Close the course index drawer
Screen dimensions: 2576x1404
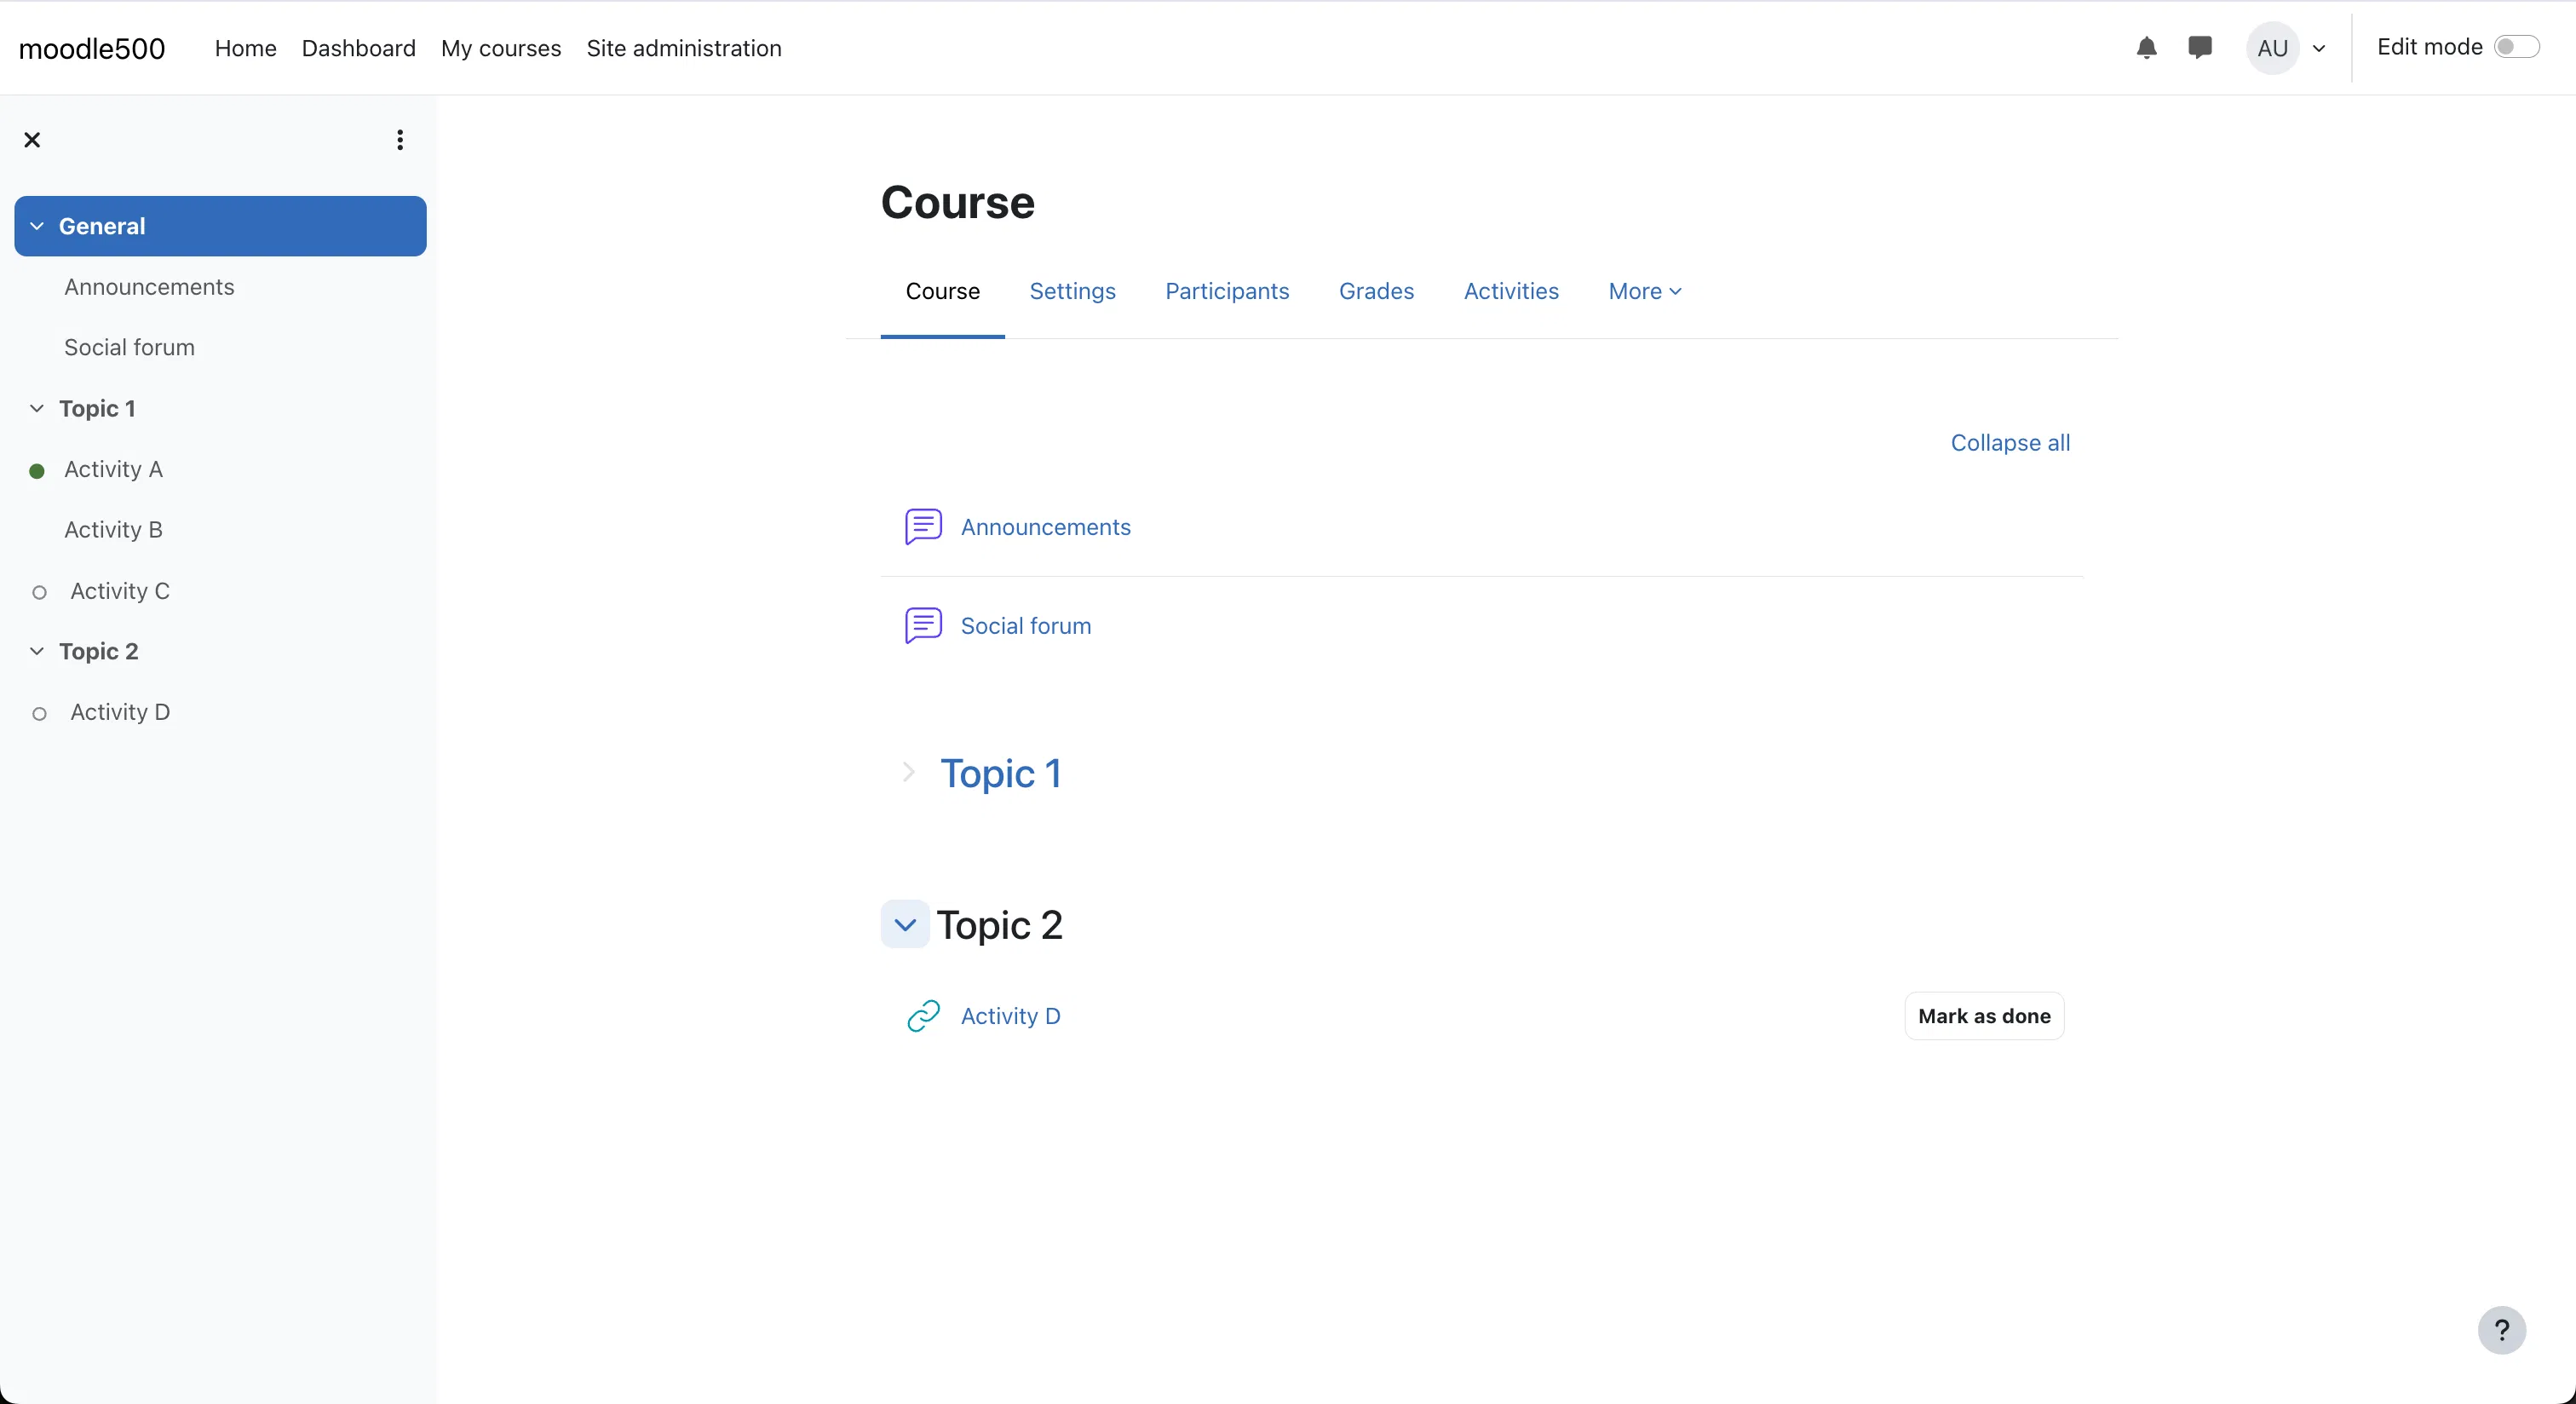point(32,140)
